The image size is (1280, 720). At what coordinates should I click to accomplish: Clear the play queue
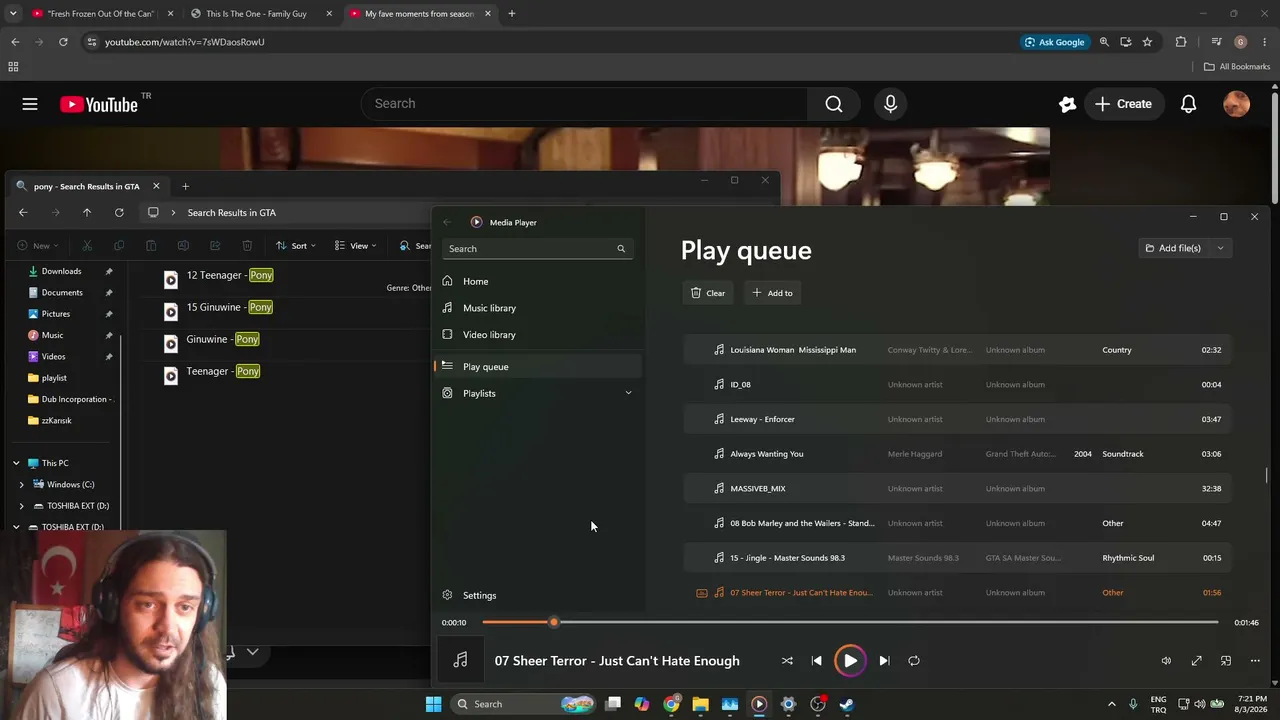pyautogui.click(x=708, y=293)
